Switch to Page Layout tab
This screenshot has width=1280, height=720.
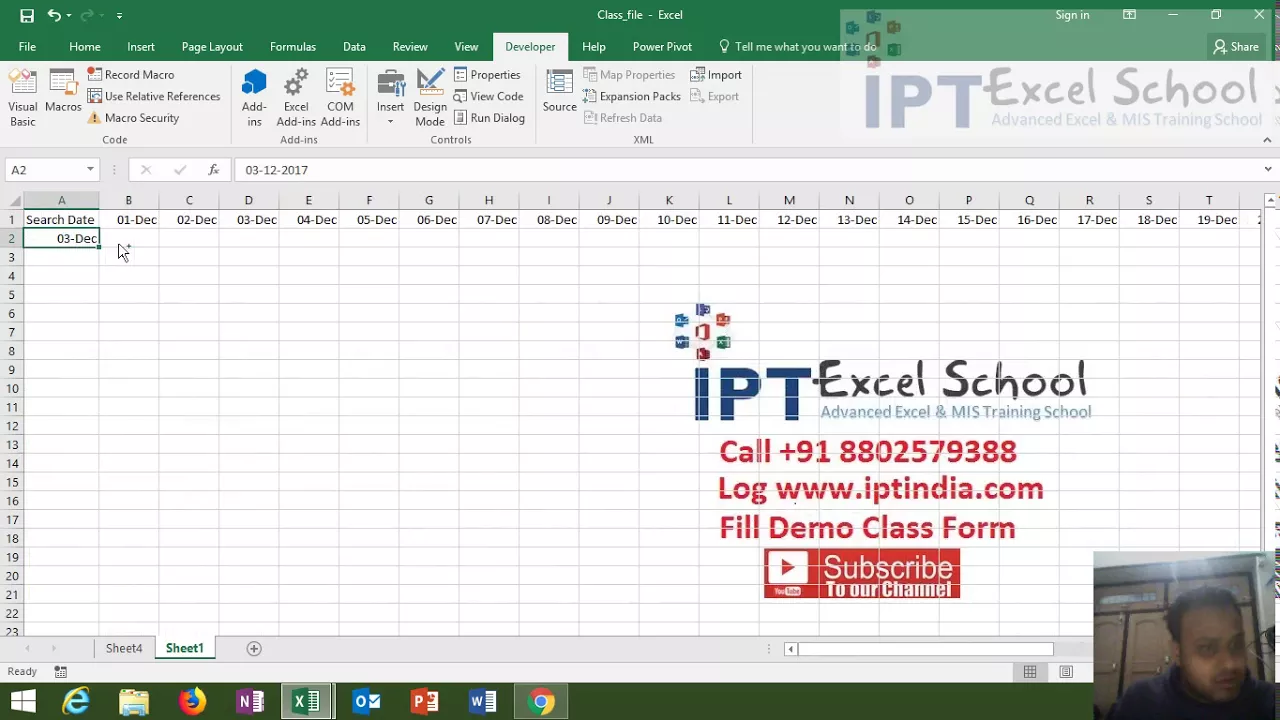click(212, 47)
